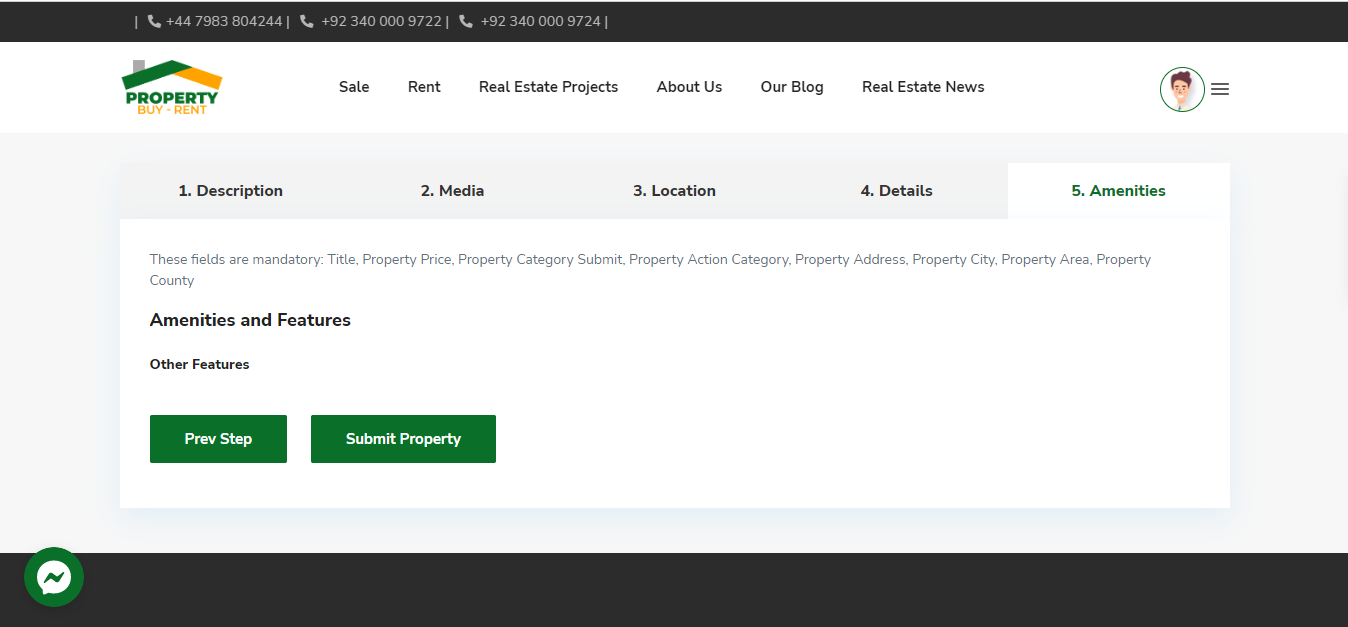Visit Our Blog page
The image size is (1348, 627).
coord(792,87)
